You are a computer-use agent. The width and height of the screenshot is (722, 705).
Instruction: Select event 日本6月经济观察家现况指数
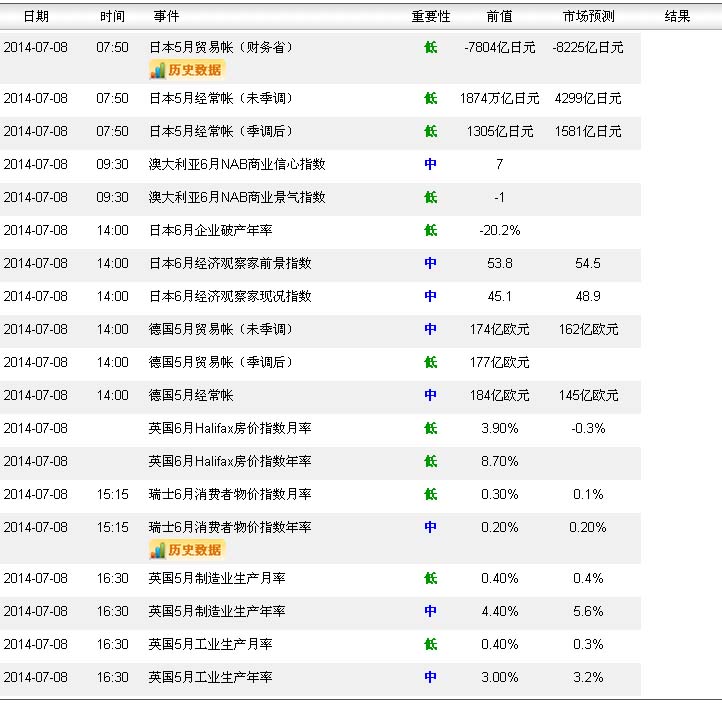click(x=230, y=296)
